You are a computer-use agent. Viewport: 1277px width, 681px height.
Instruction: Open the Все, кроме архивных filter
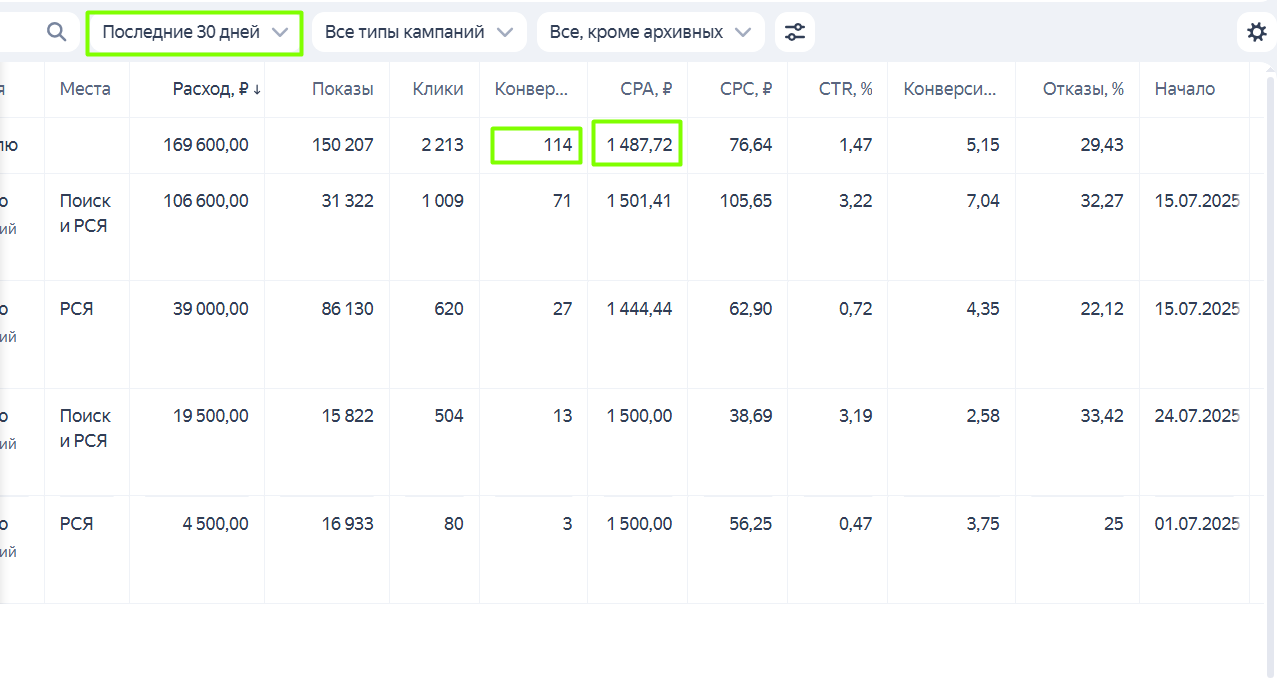pos(650,32)
